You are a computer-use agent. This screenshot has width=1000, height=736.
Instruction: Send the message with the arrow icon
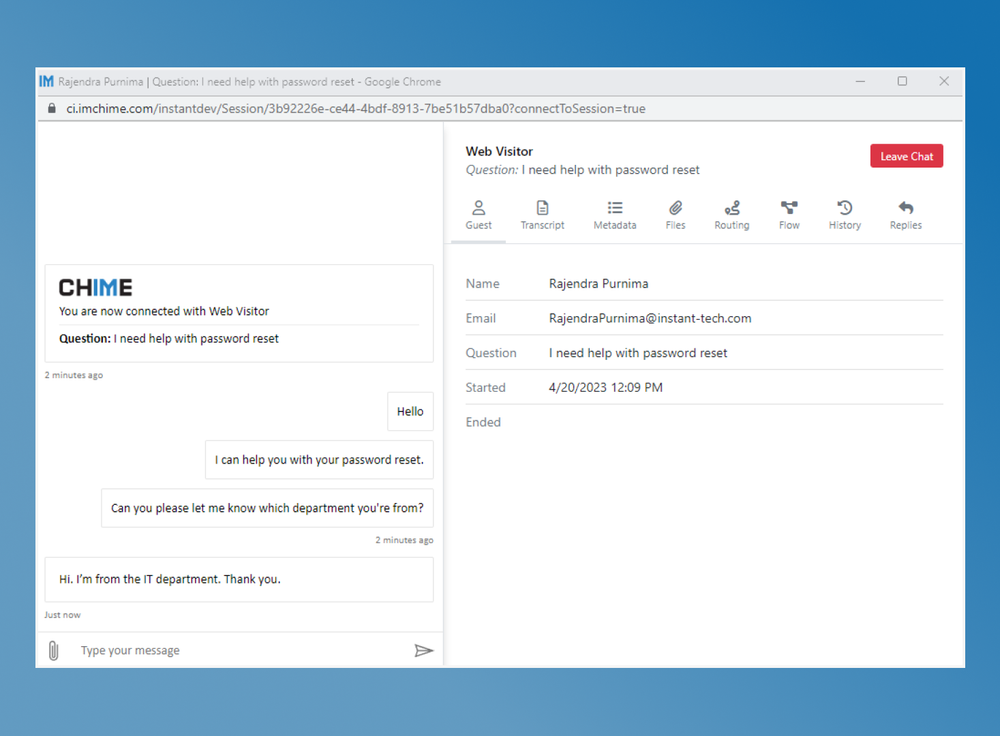(x=424, y=649)
